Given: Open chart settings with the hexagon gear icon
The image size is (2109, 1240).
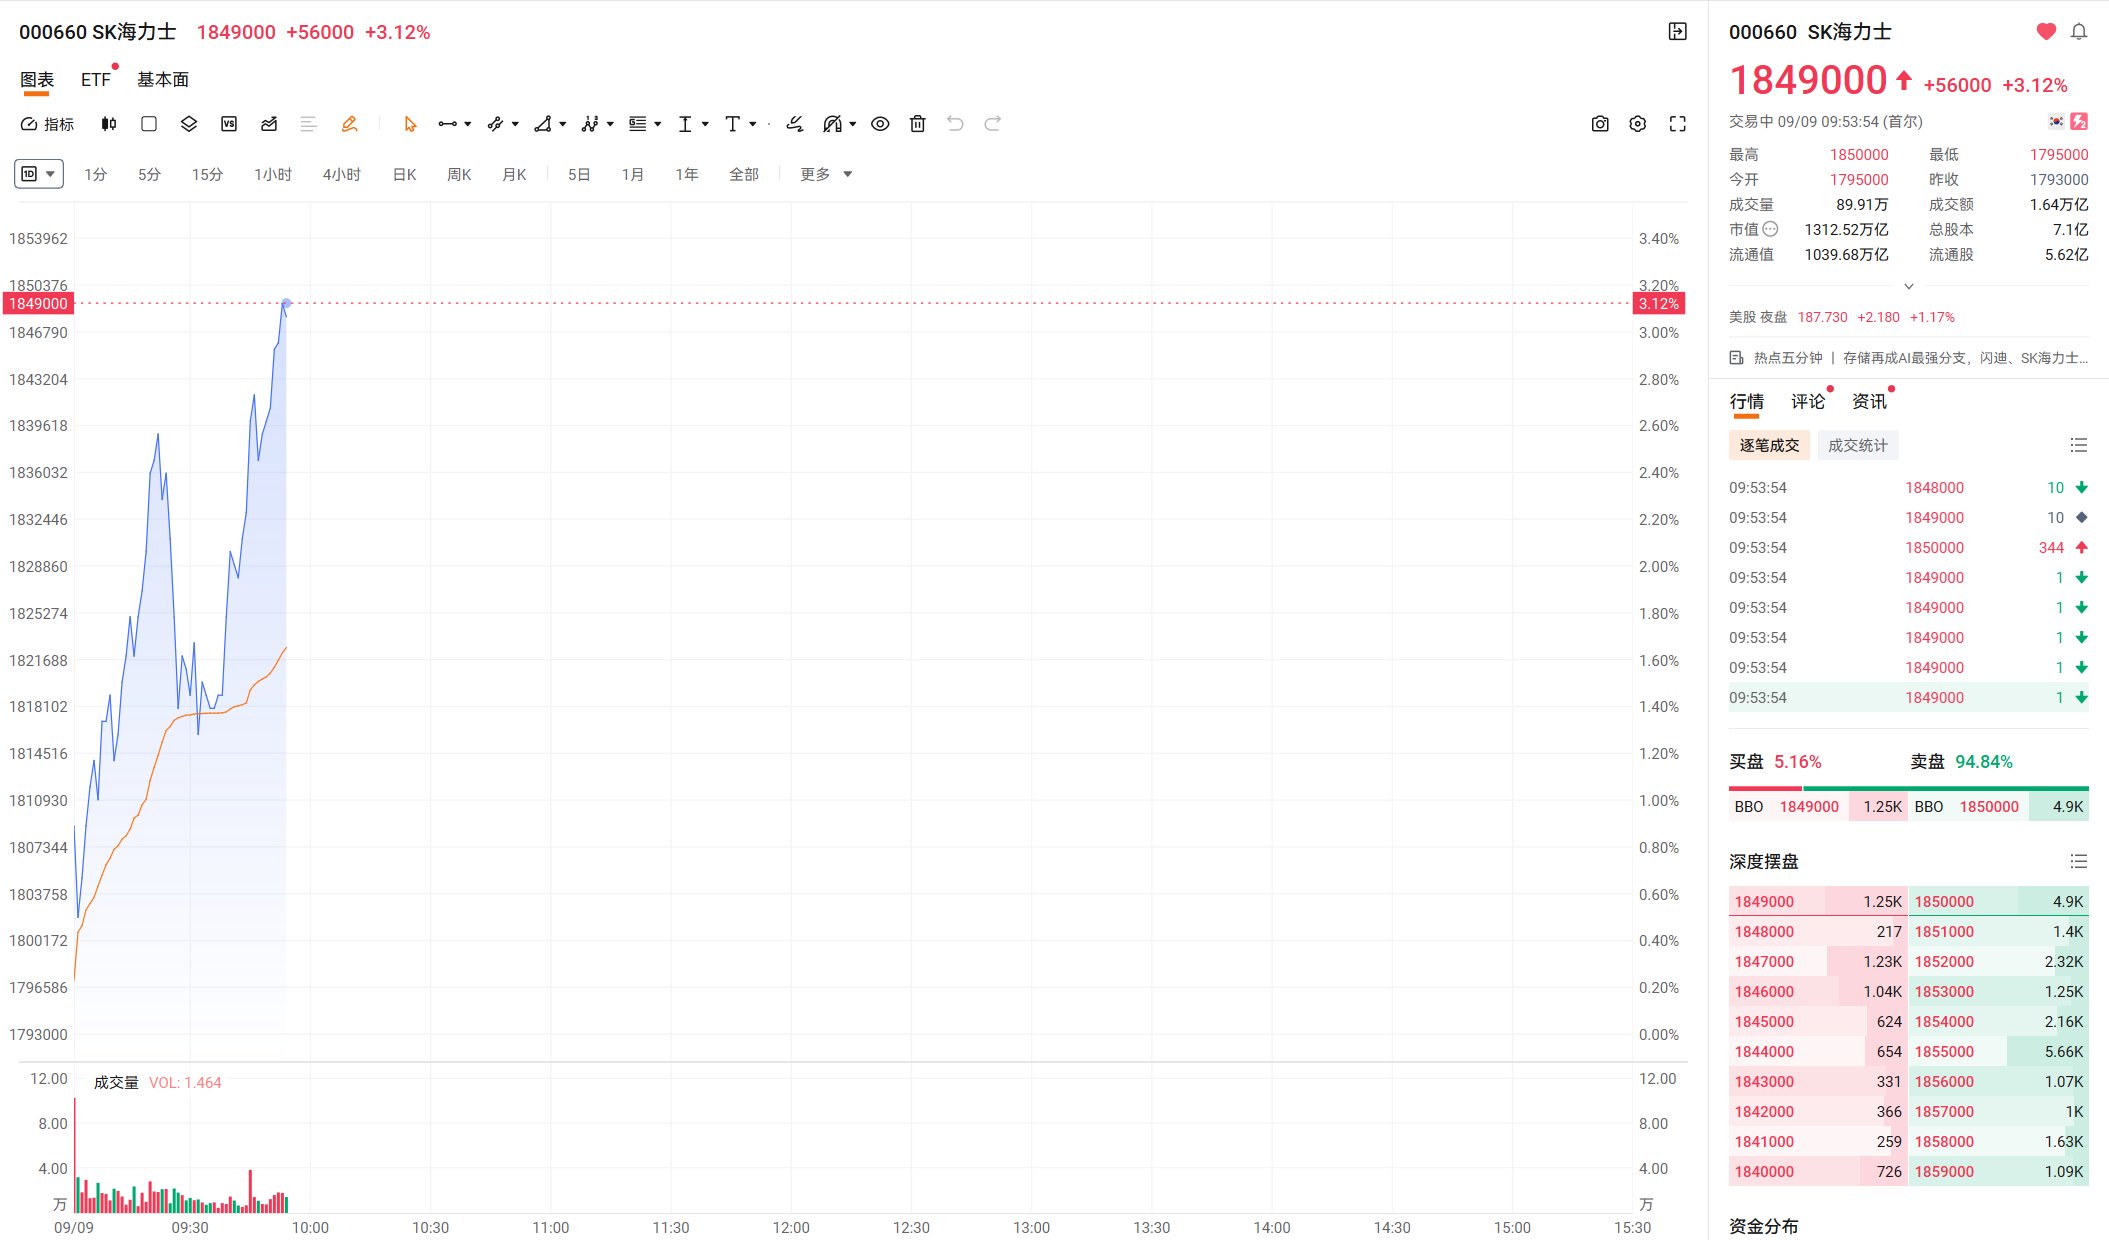Looking at the screenshot, I should (1638, 124).
